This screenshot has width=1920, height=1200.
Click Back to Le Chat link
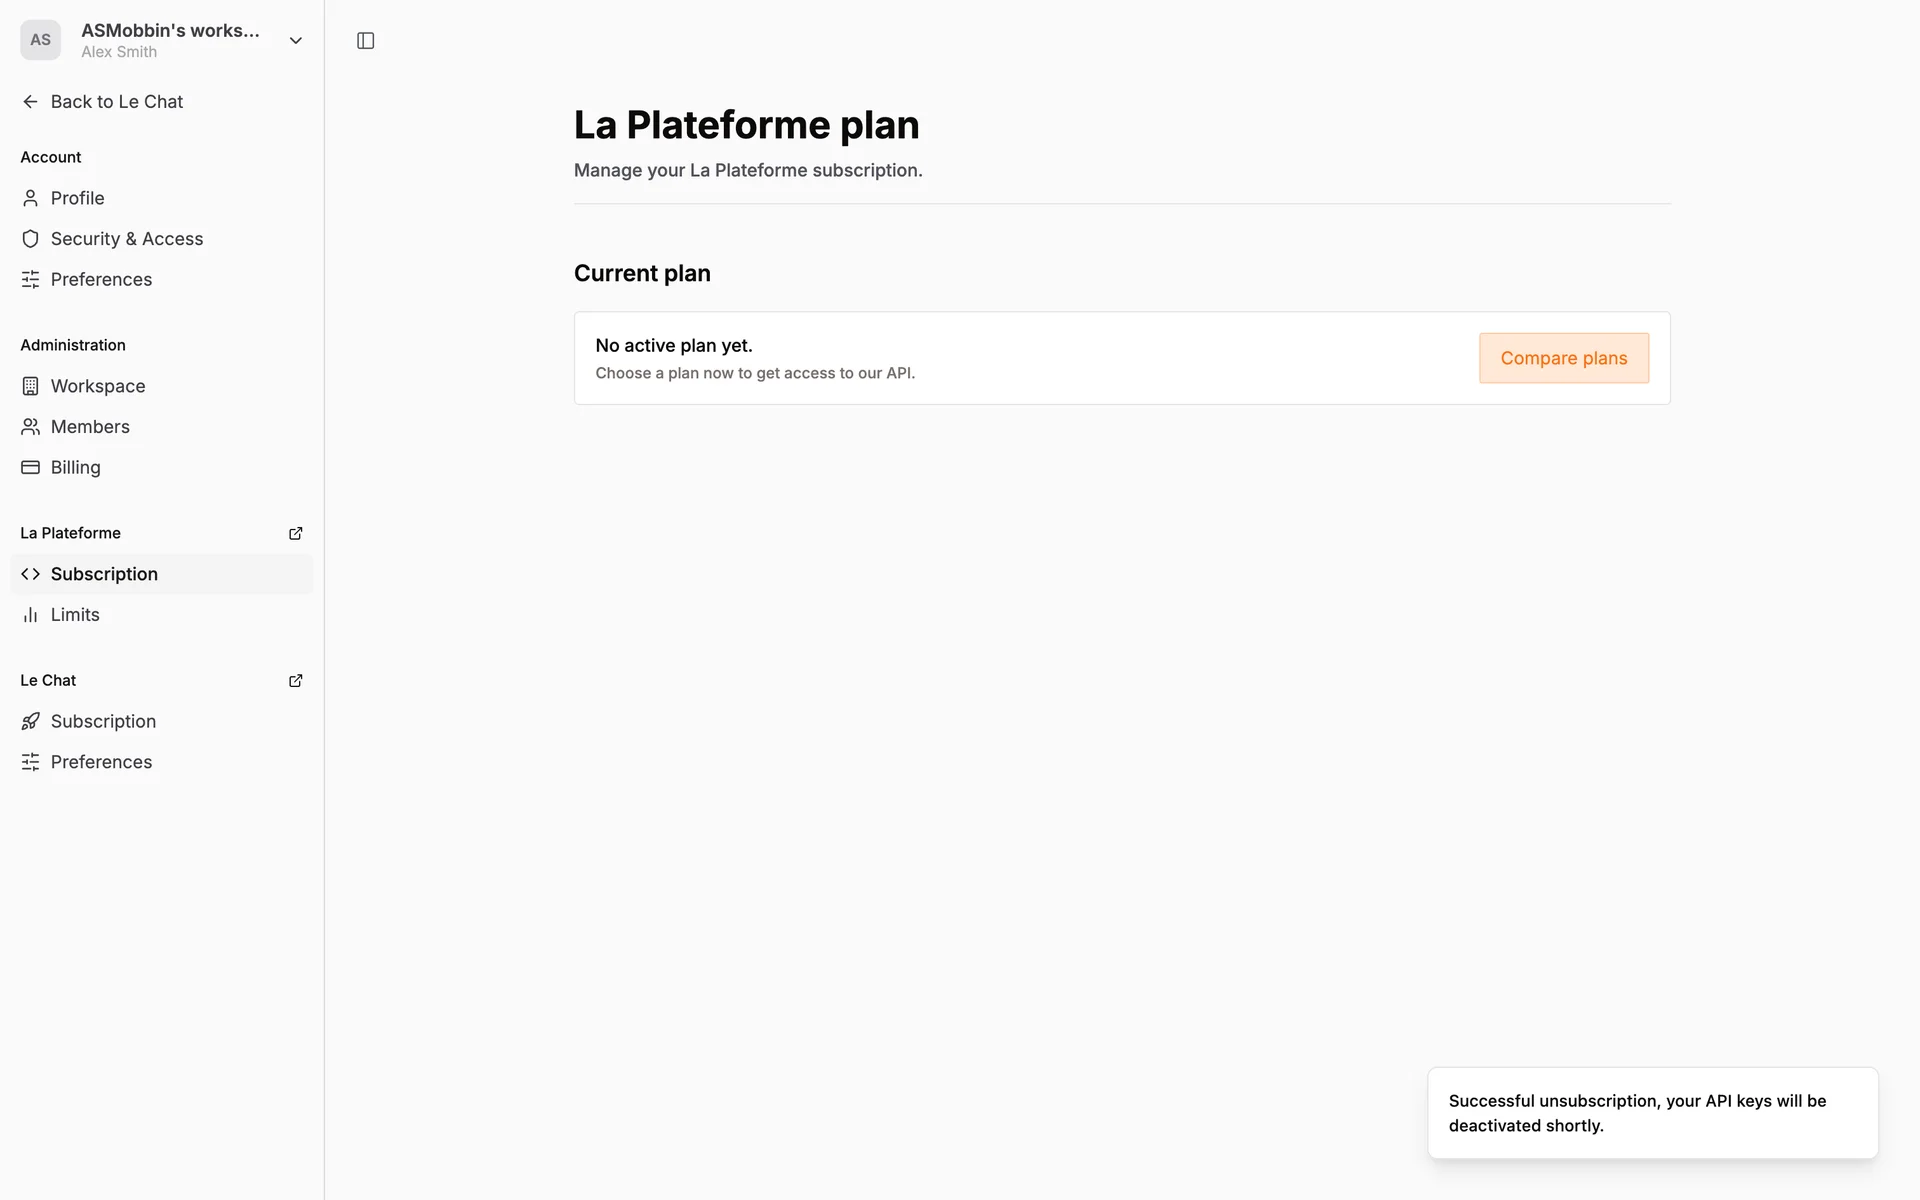pyautogui.click(x=117, y=102)
